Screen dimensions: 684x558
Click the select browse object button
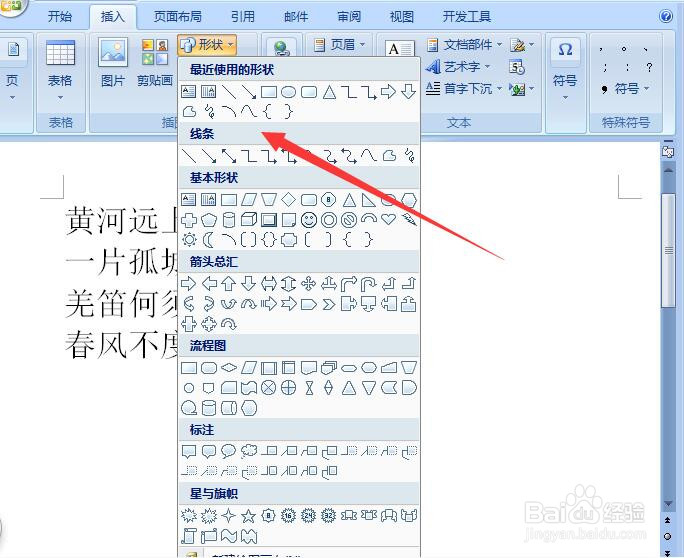point(667,537)
